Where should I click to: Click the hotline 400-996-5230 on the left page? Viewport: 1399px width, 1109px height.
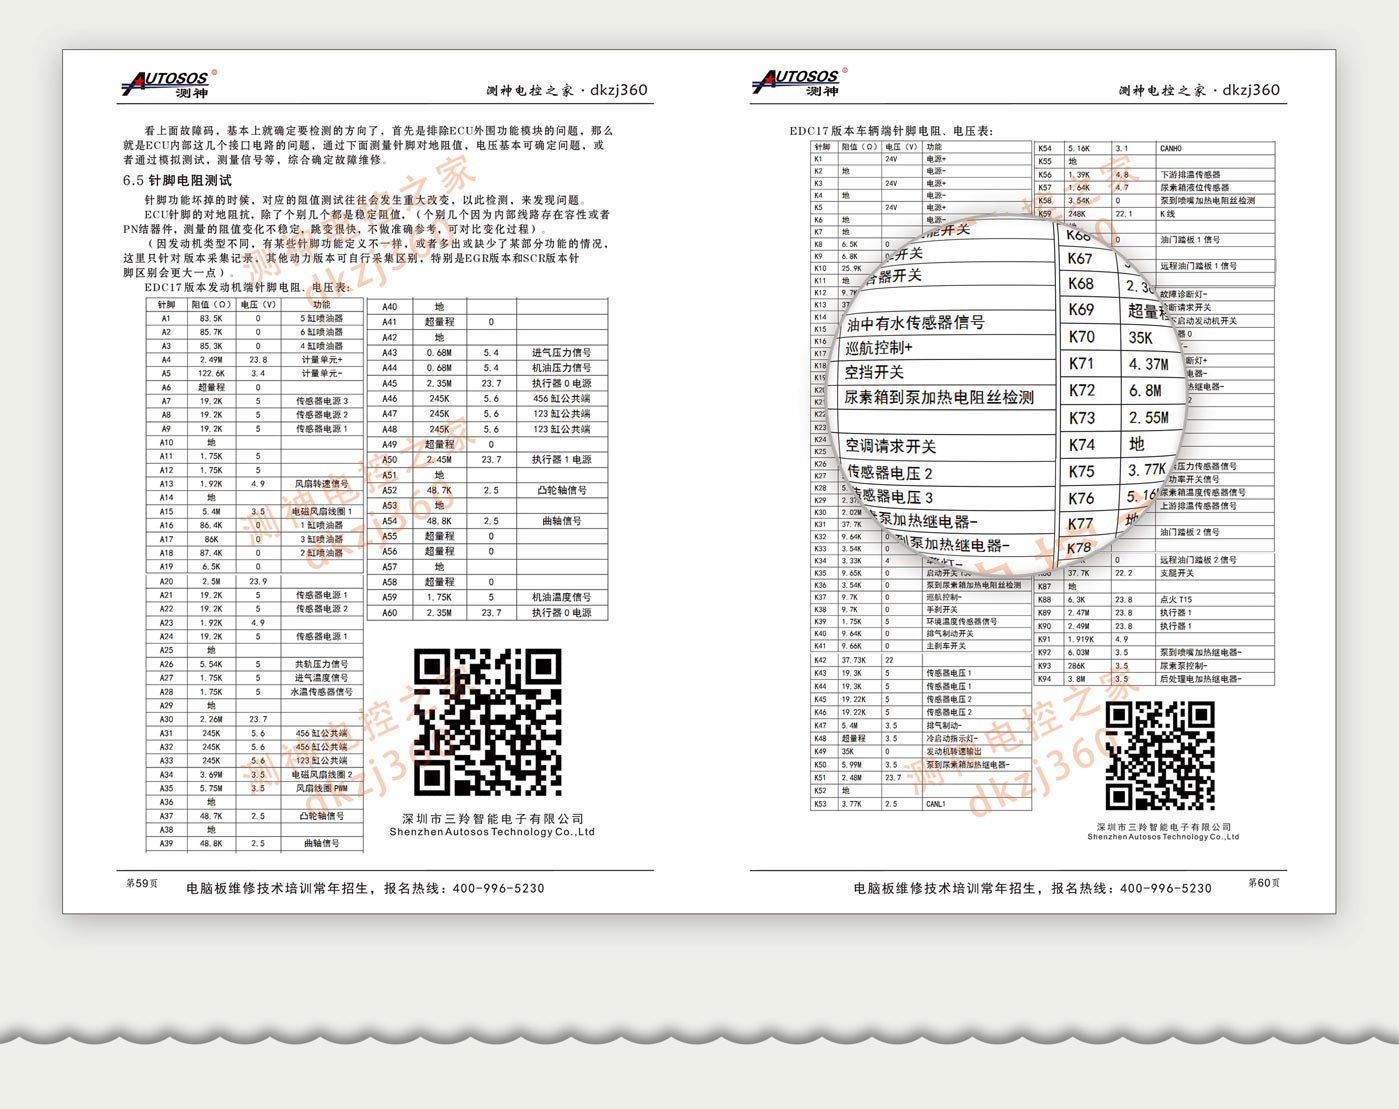(498, 888)
